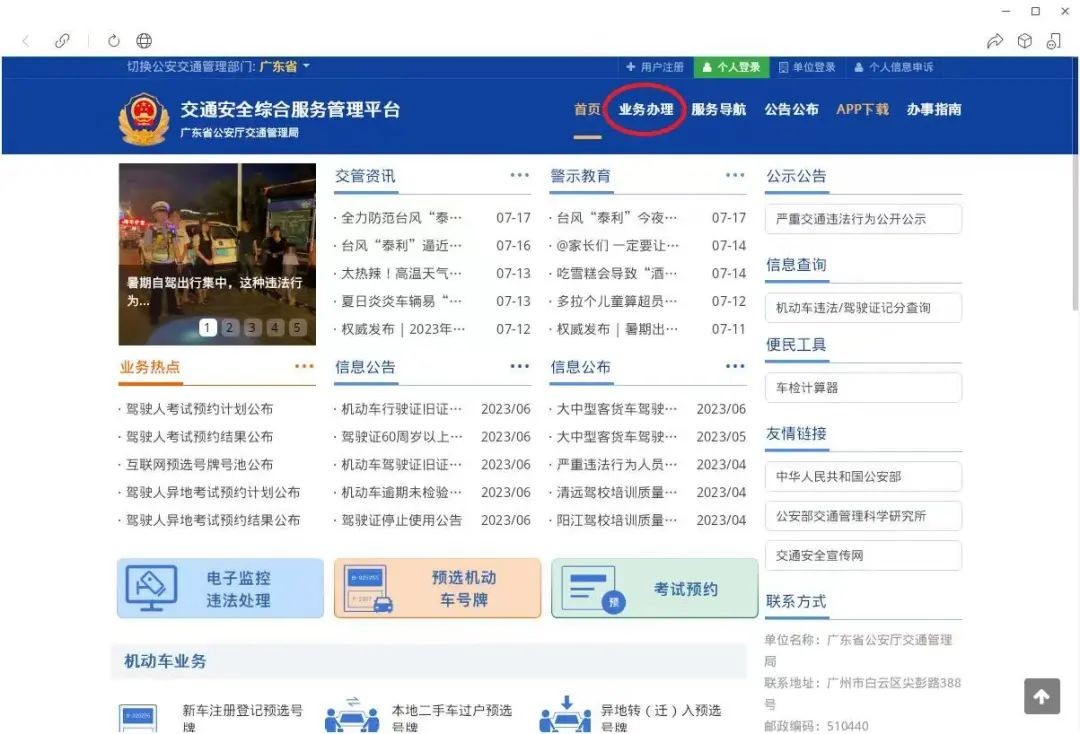1080x734 pixels.
Task: Select carousel slide indicator 5
Action: tap(297, 328)
